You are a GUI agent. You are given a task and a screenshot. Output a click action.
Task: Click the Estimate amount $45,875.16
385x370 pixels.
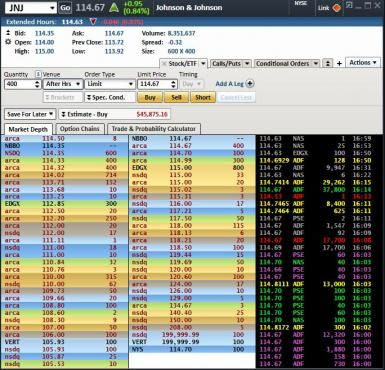click(x=152, y=114)
